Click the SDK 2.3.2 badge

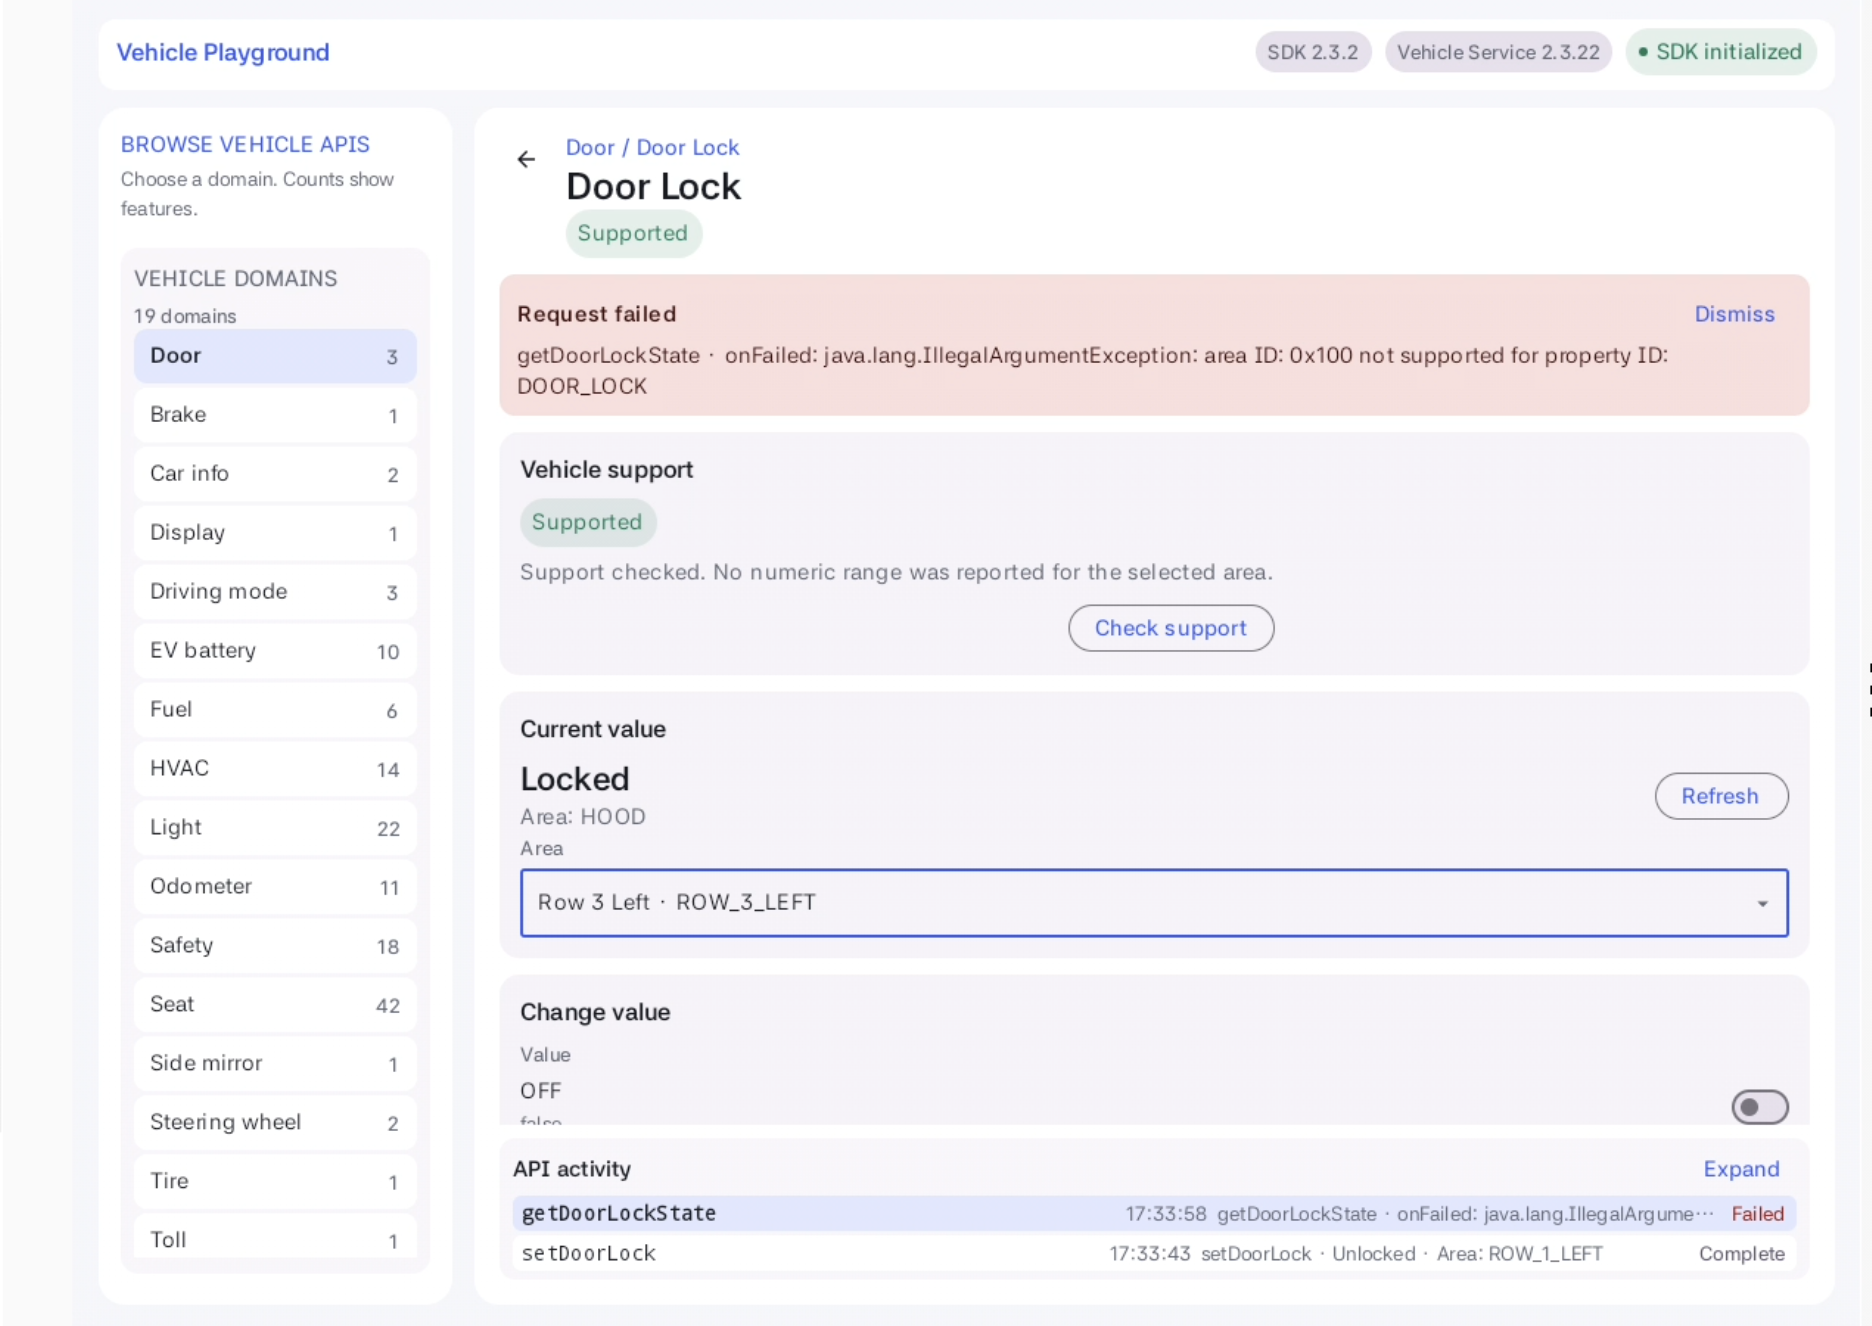coord(1313,53)
